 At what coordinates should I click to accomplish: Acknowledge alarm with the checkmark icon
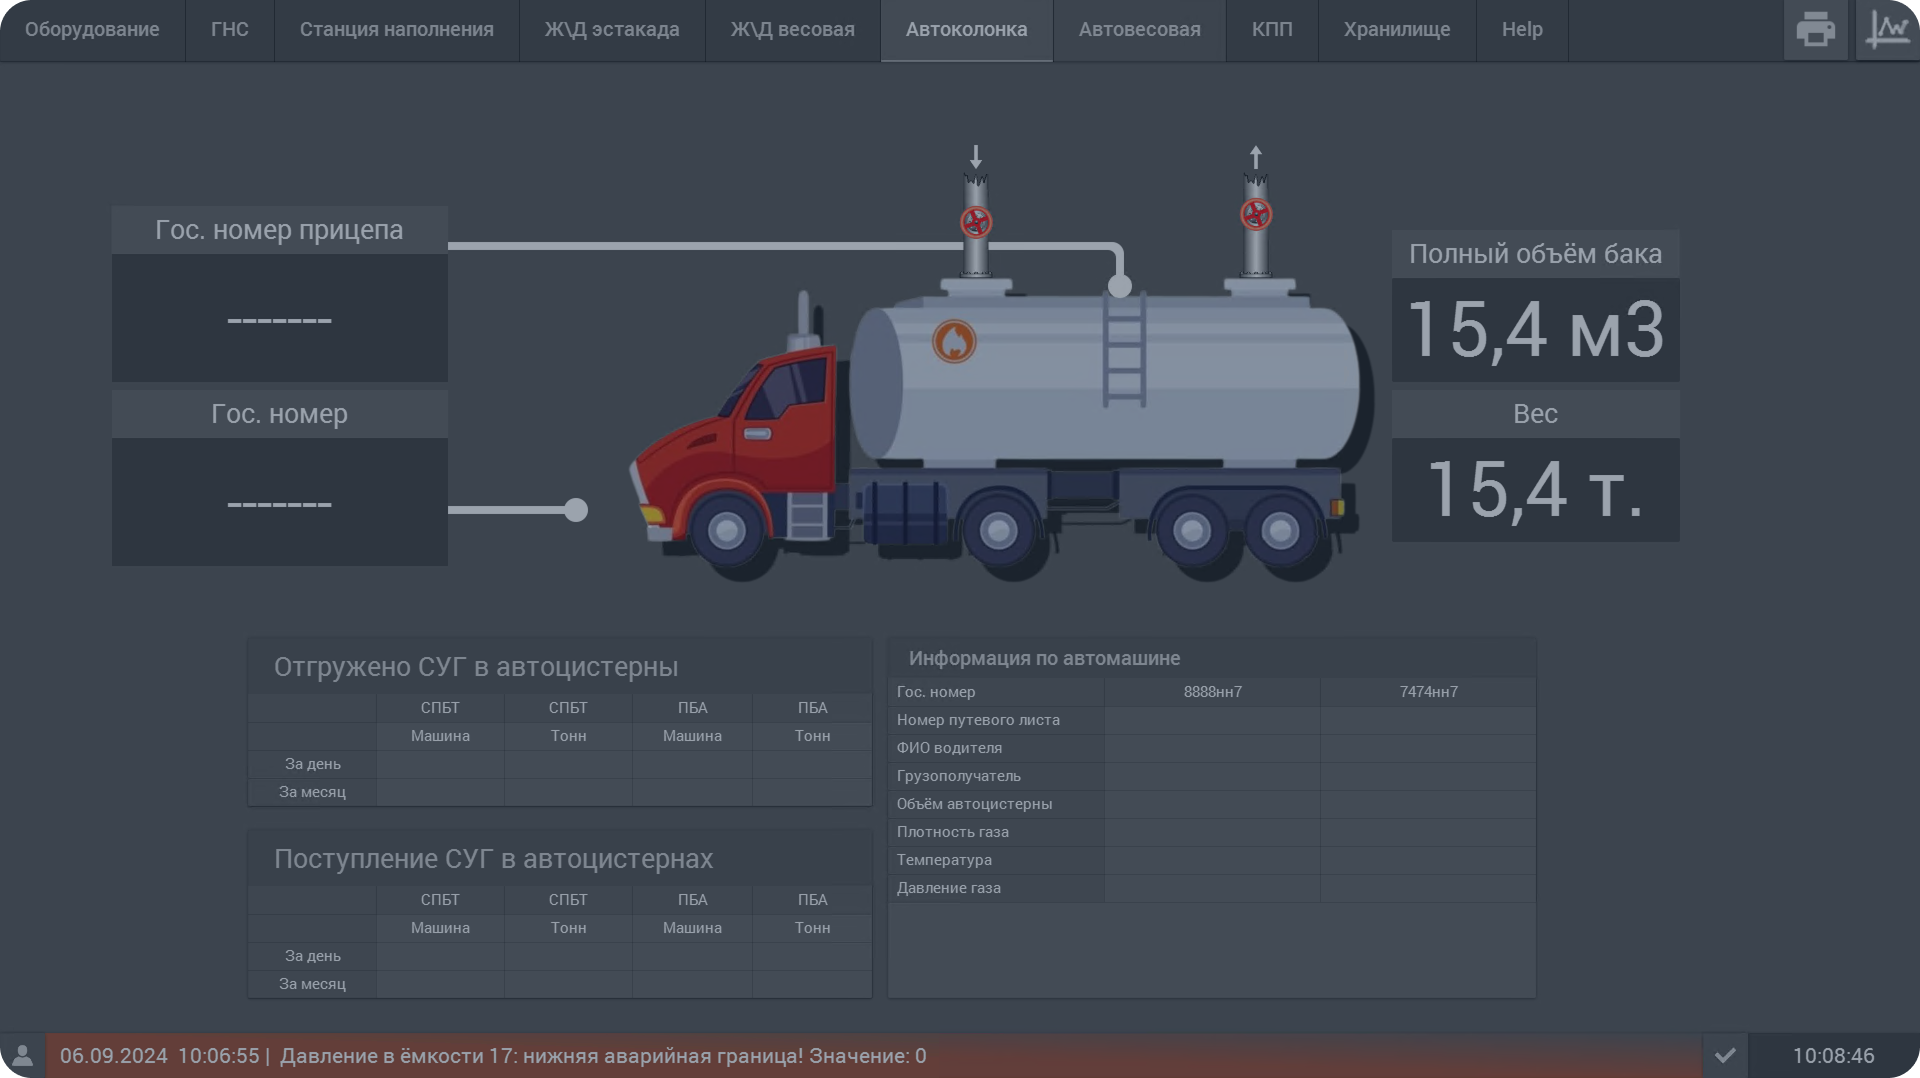[1725, 1056]
